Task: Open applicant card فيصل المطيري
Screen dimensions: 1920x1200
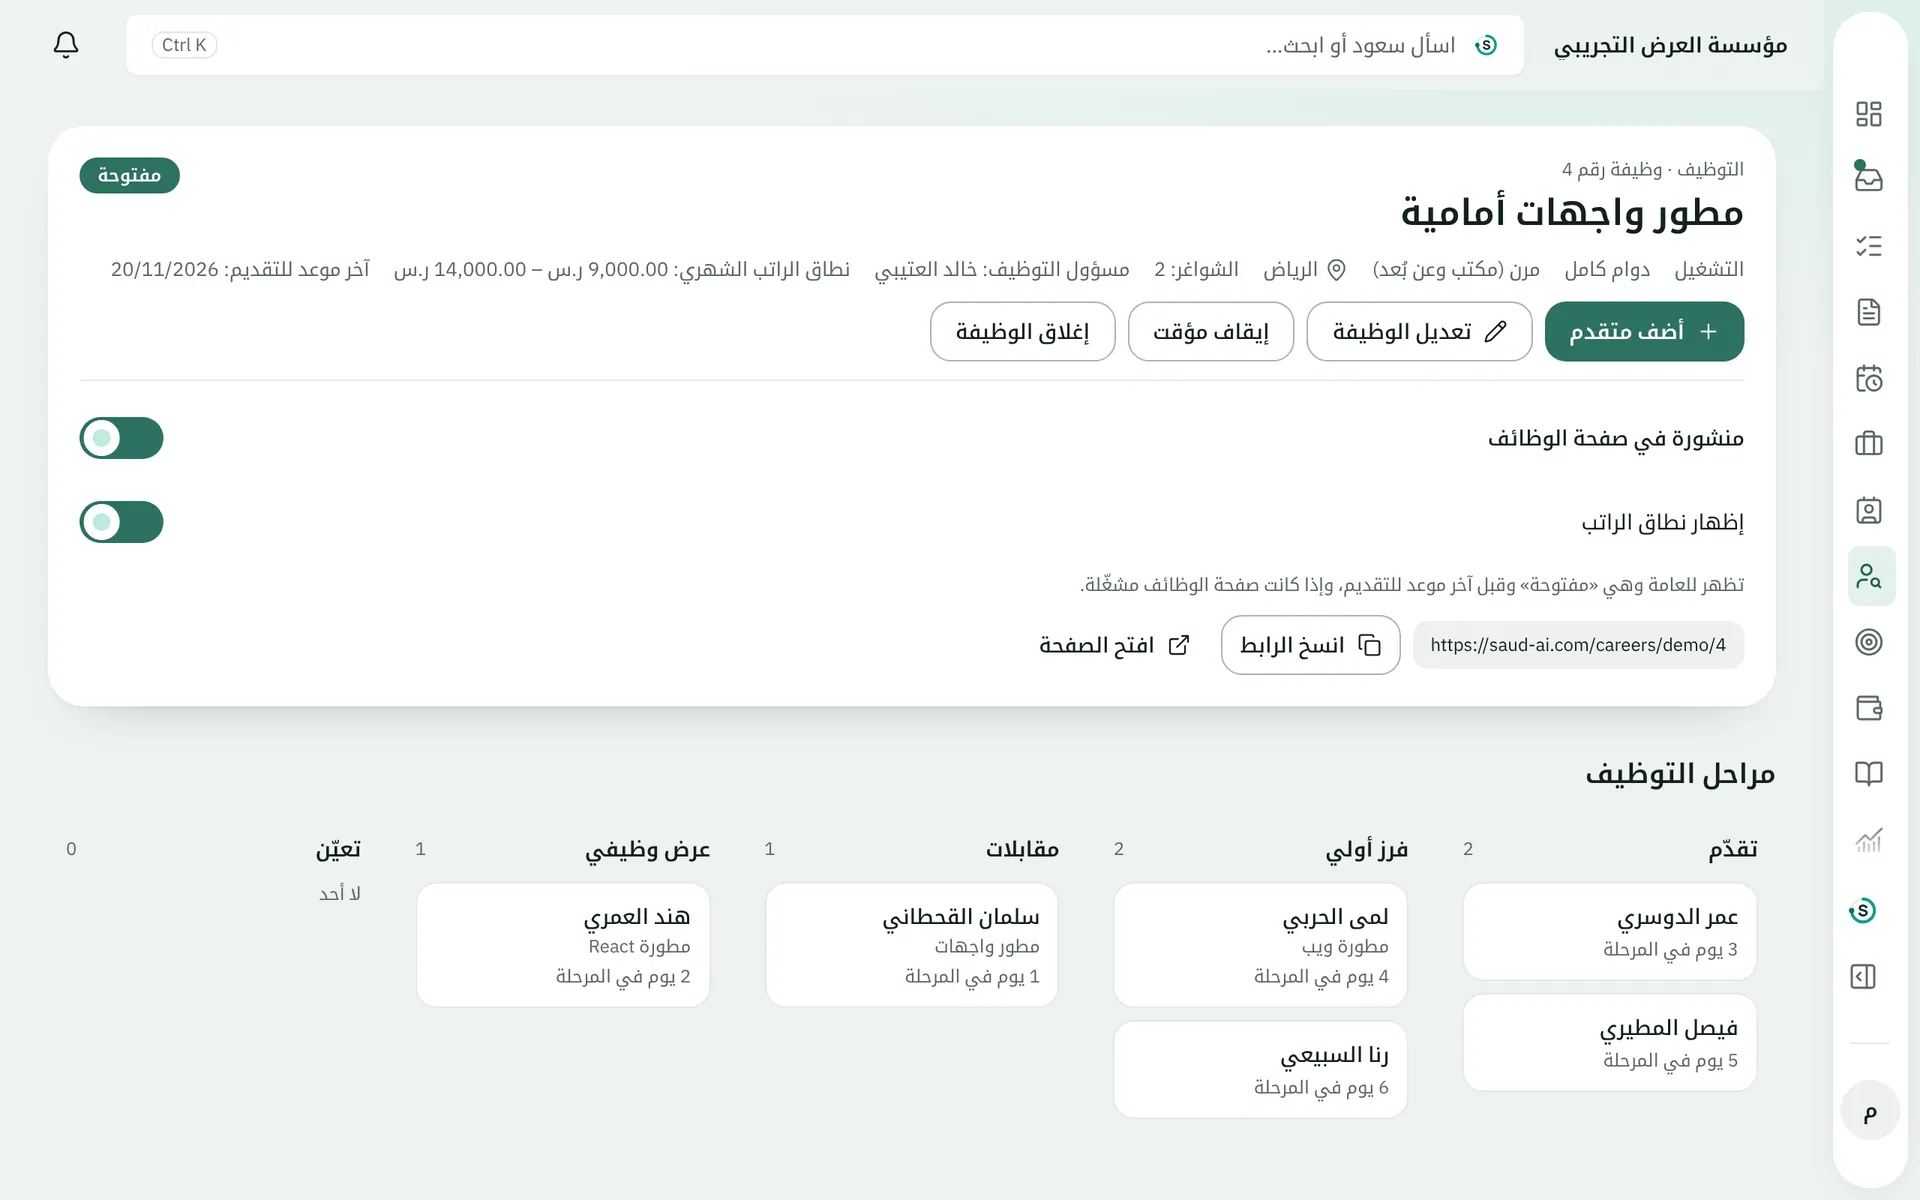Action: (x=1610, y=1043)
